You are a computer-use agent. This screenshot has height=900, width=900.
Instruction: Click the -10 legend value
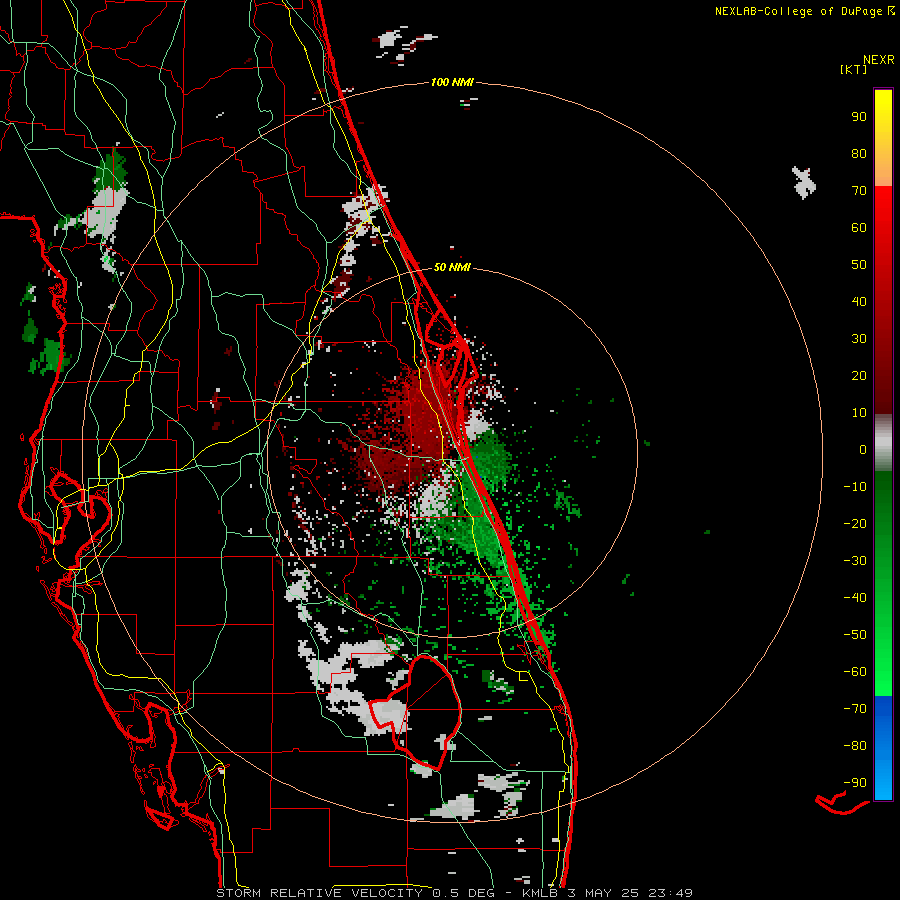(855, 487)
